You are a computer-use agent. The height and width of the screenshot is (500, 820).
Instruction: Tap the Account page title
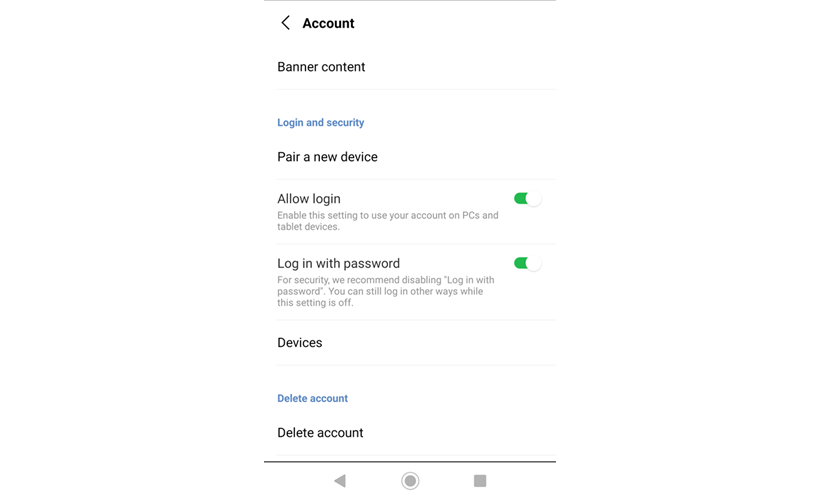click(x=328, y=23)
